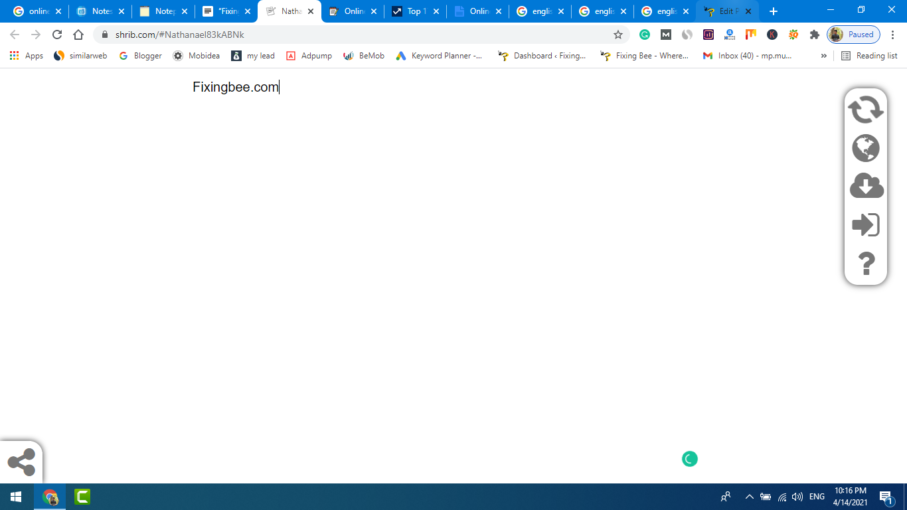
Task: Open the Reading list
Action: point(869,56)
